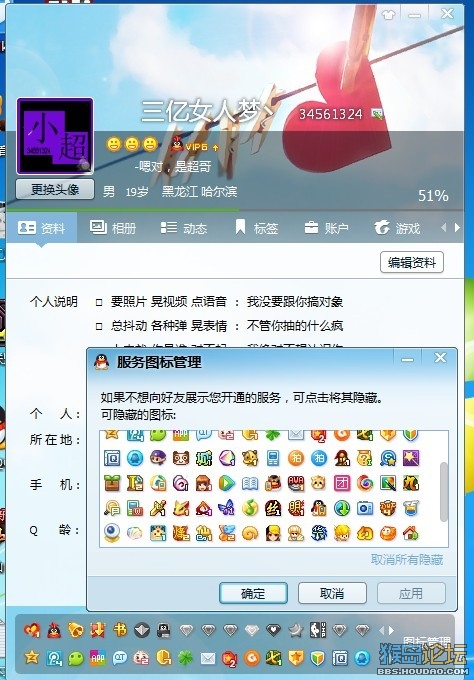Screen dimensions: 474x680
Task: Click the hamster face service icon
Action: pos(319,483)
